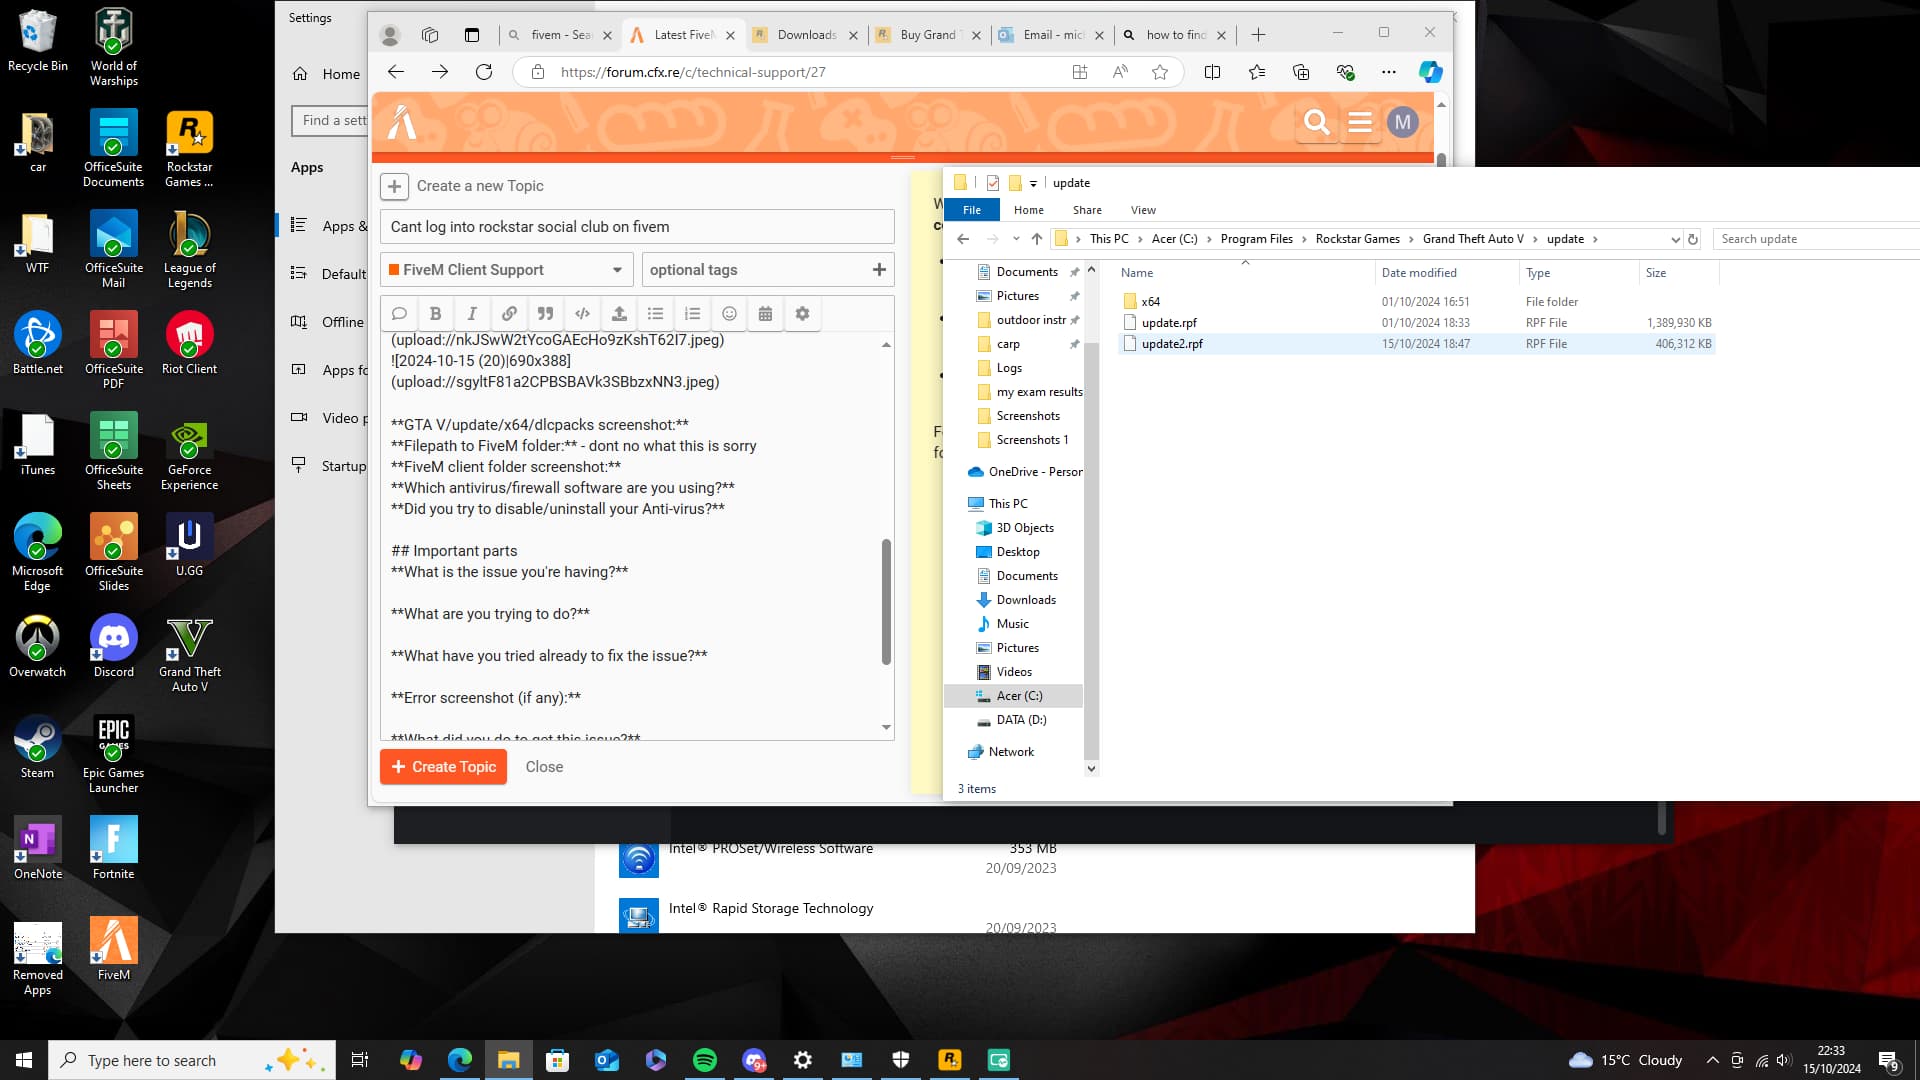Image resolution: width=1920 pixels, height=1080 pixels.
Task: Insert bulleted list in editor
Action: [655, 314]
